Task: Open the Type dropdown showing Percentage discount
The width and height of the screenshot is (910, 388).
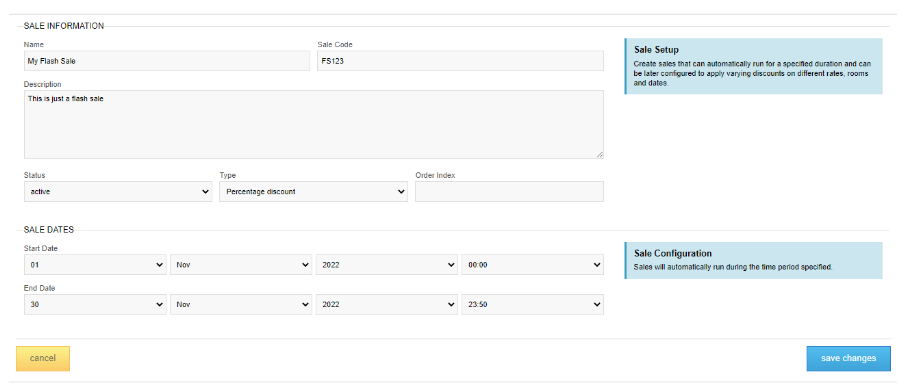Action: 313,191
